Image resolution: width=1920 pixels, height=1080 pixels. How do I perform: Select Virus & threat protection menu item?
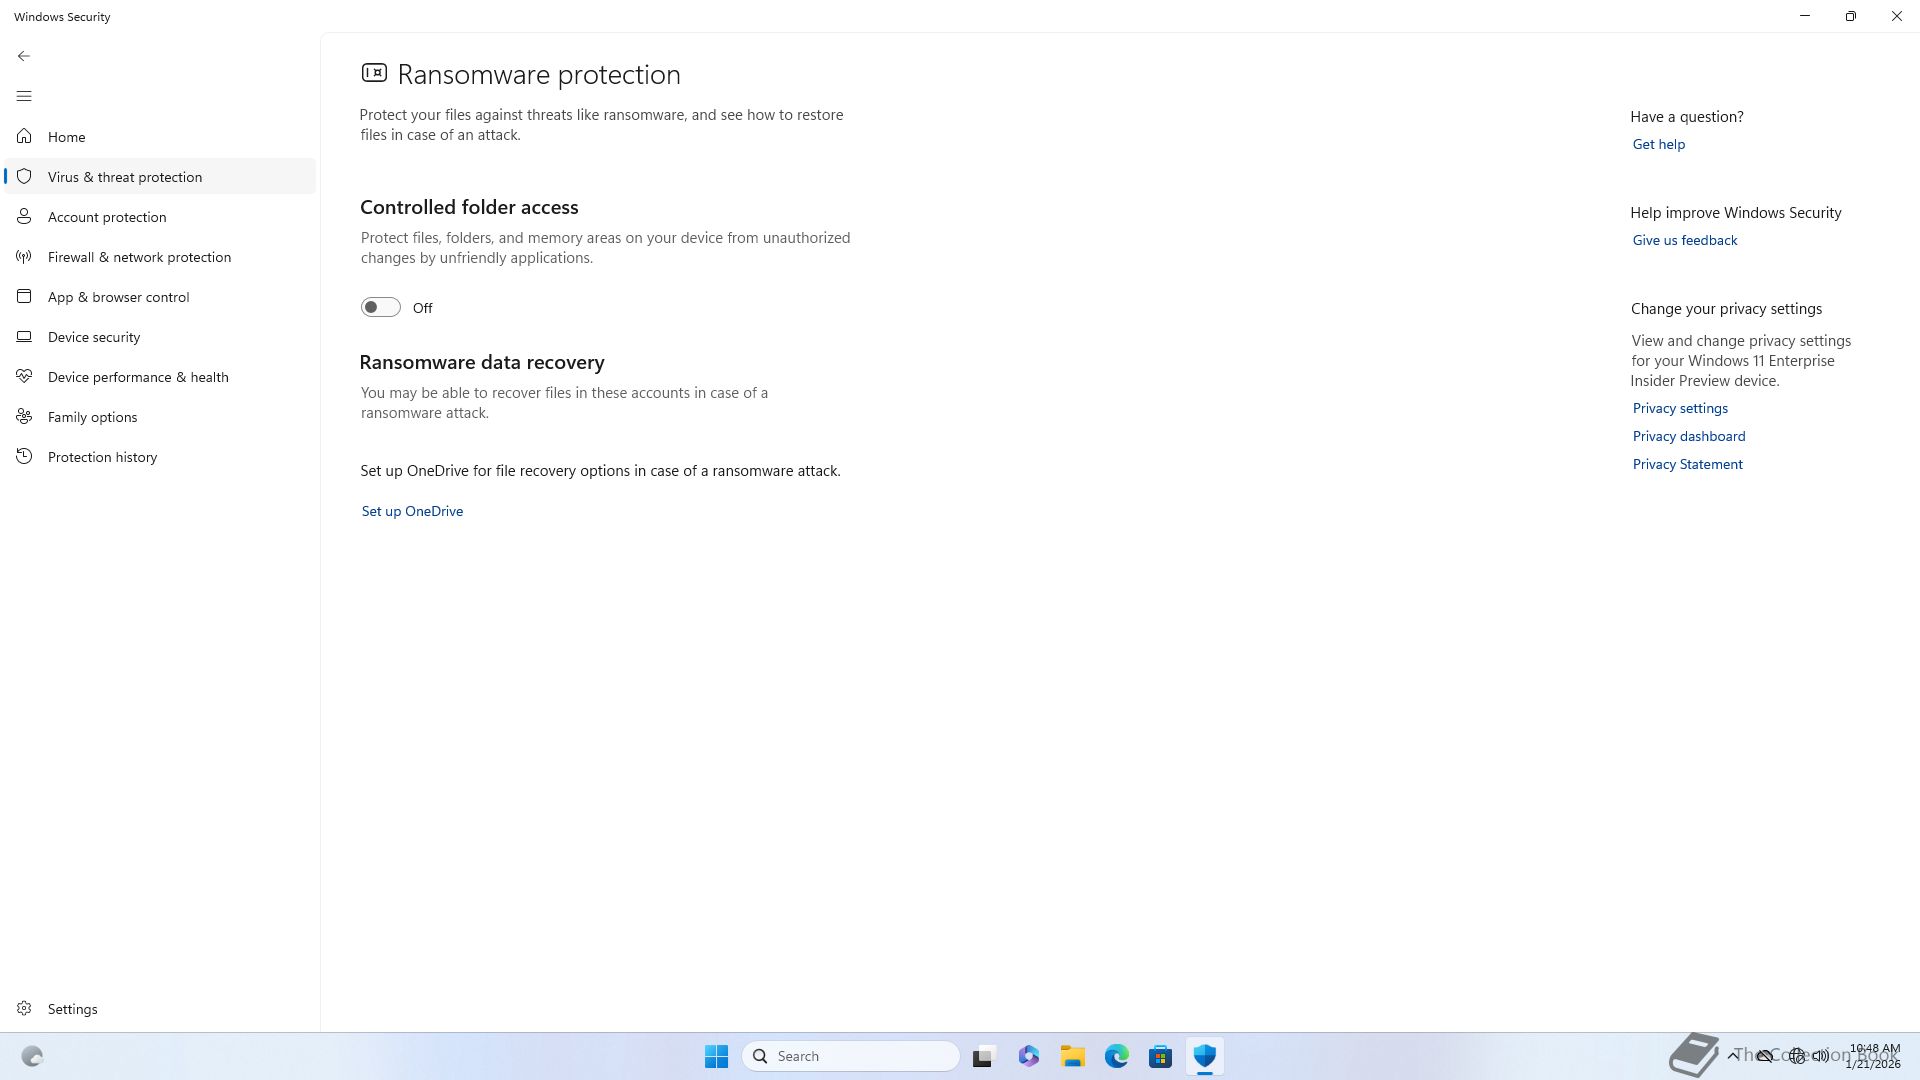tap(125, 177)
